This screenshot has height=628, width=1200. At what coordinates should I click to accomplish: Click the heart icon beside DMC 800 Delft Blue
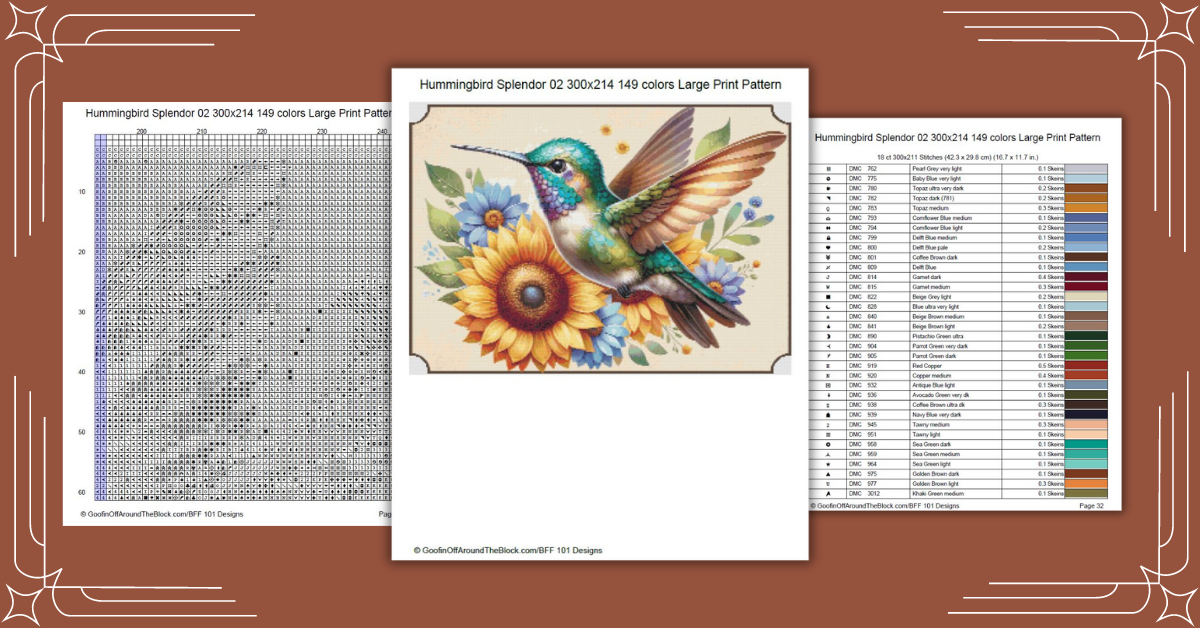tap(828, 247)
